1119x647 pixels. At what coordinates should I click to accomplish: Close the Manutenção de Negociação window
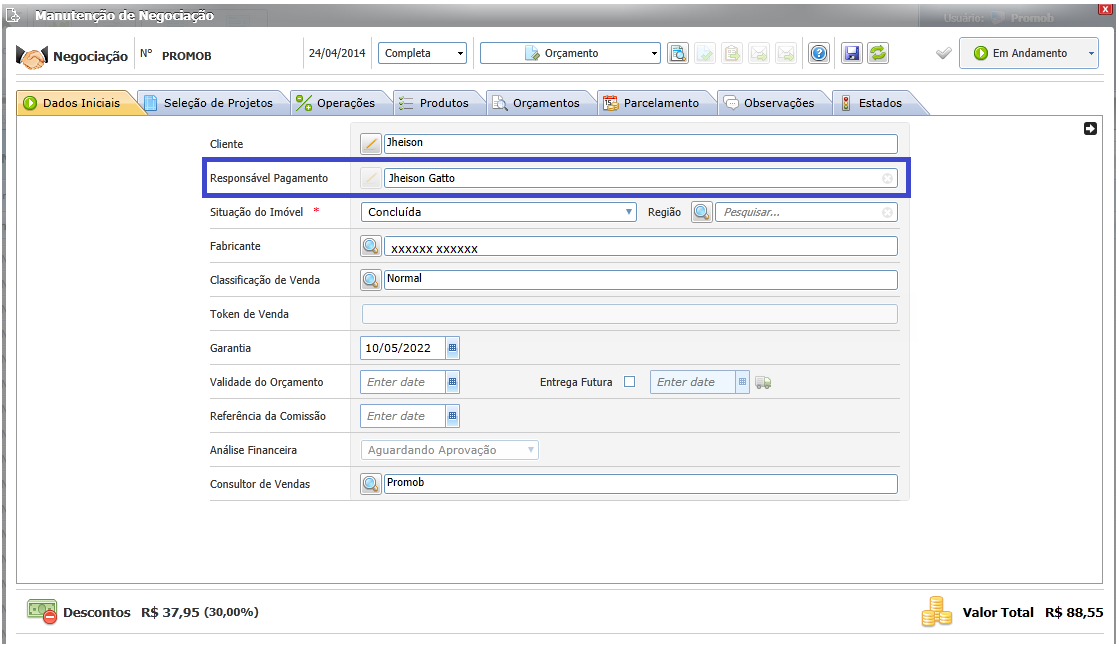click(1105, 9)
